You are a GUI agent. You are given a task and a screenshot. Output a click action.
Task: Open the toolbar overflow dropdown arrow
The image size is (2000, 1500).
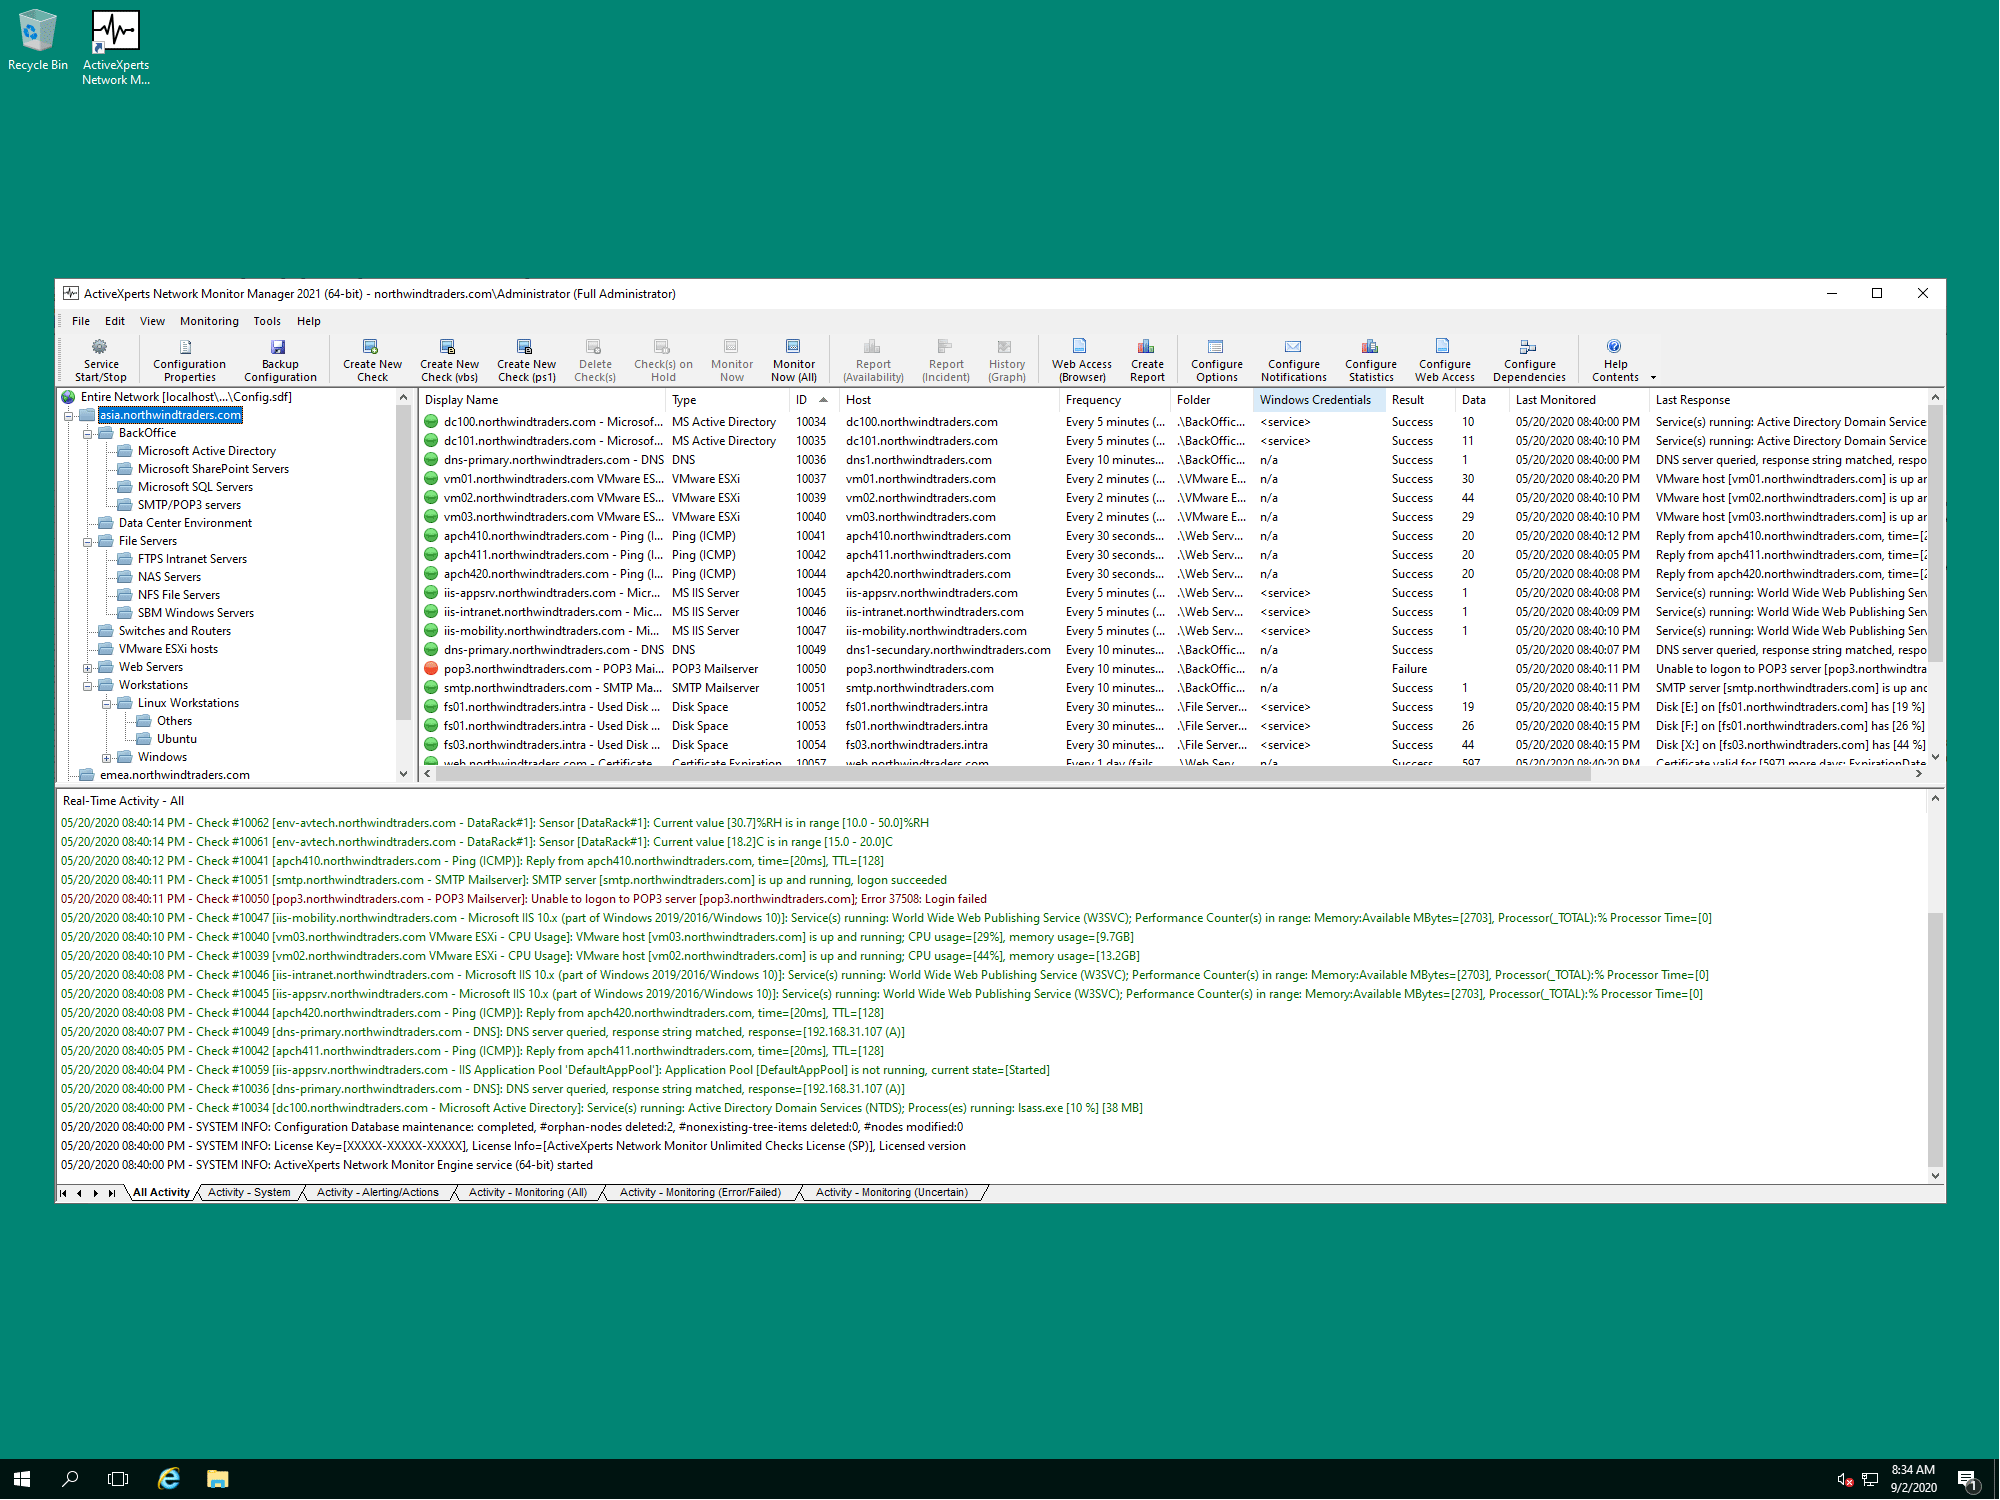(1653, 377)
